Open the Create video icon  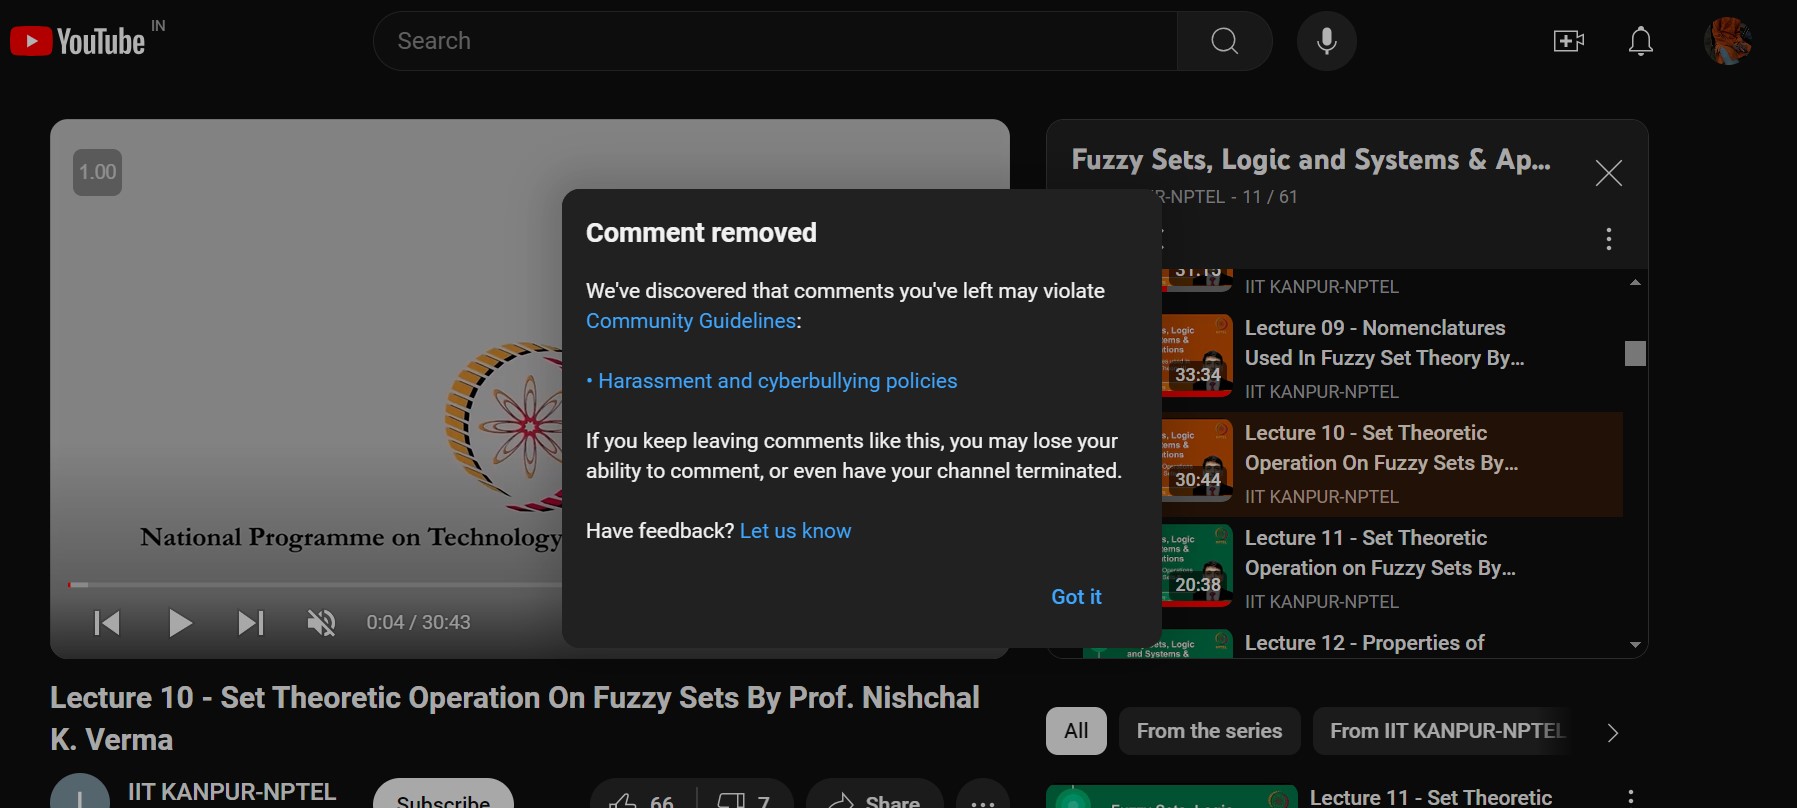pos(1568,41)
